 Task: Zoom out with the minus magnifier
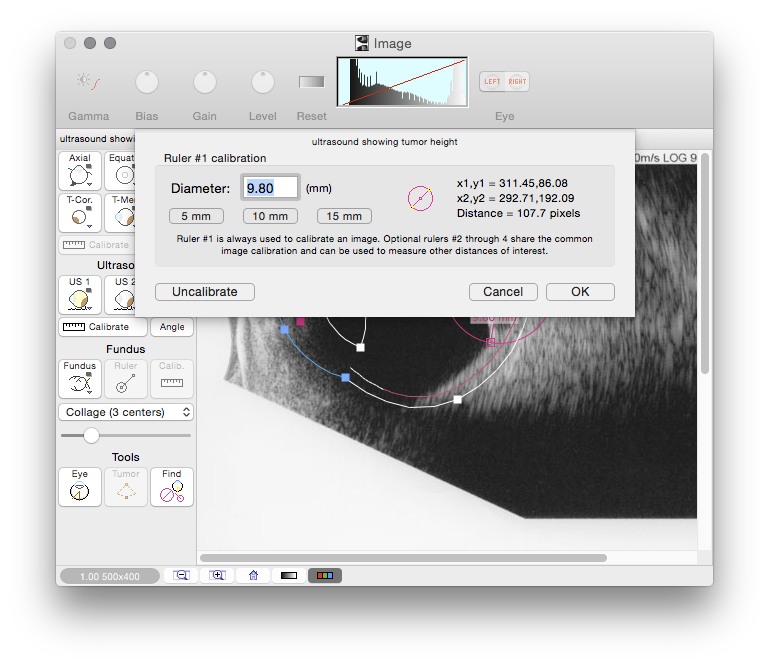pyautogui.click(x=181, y=575)
